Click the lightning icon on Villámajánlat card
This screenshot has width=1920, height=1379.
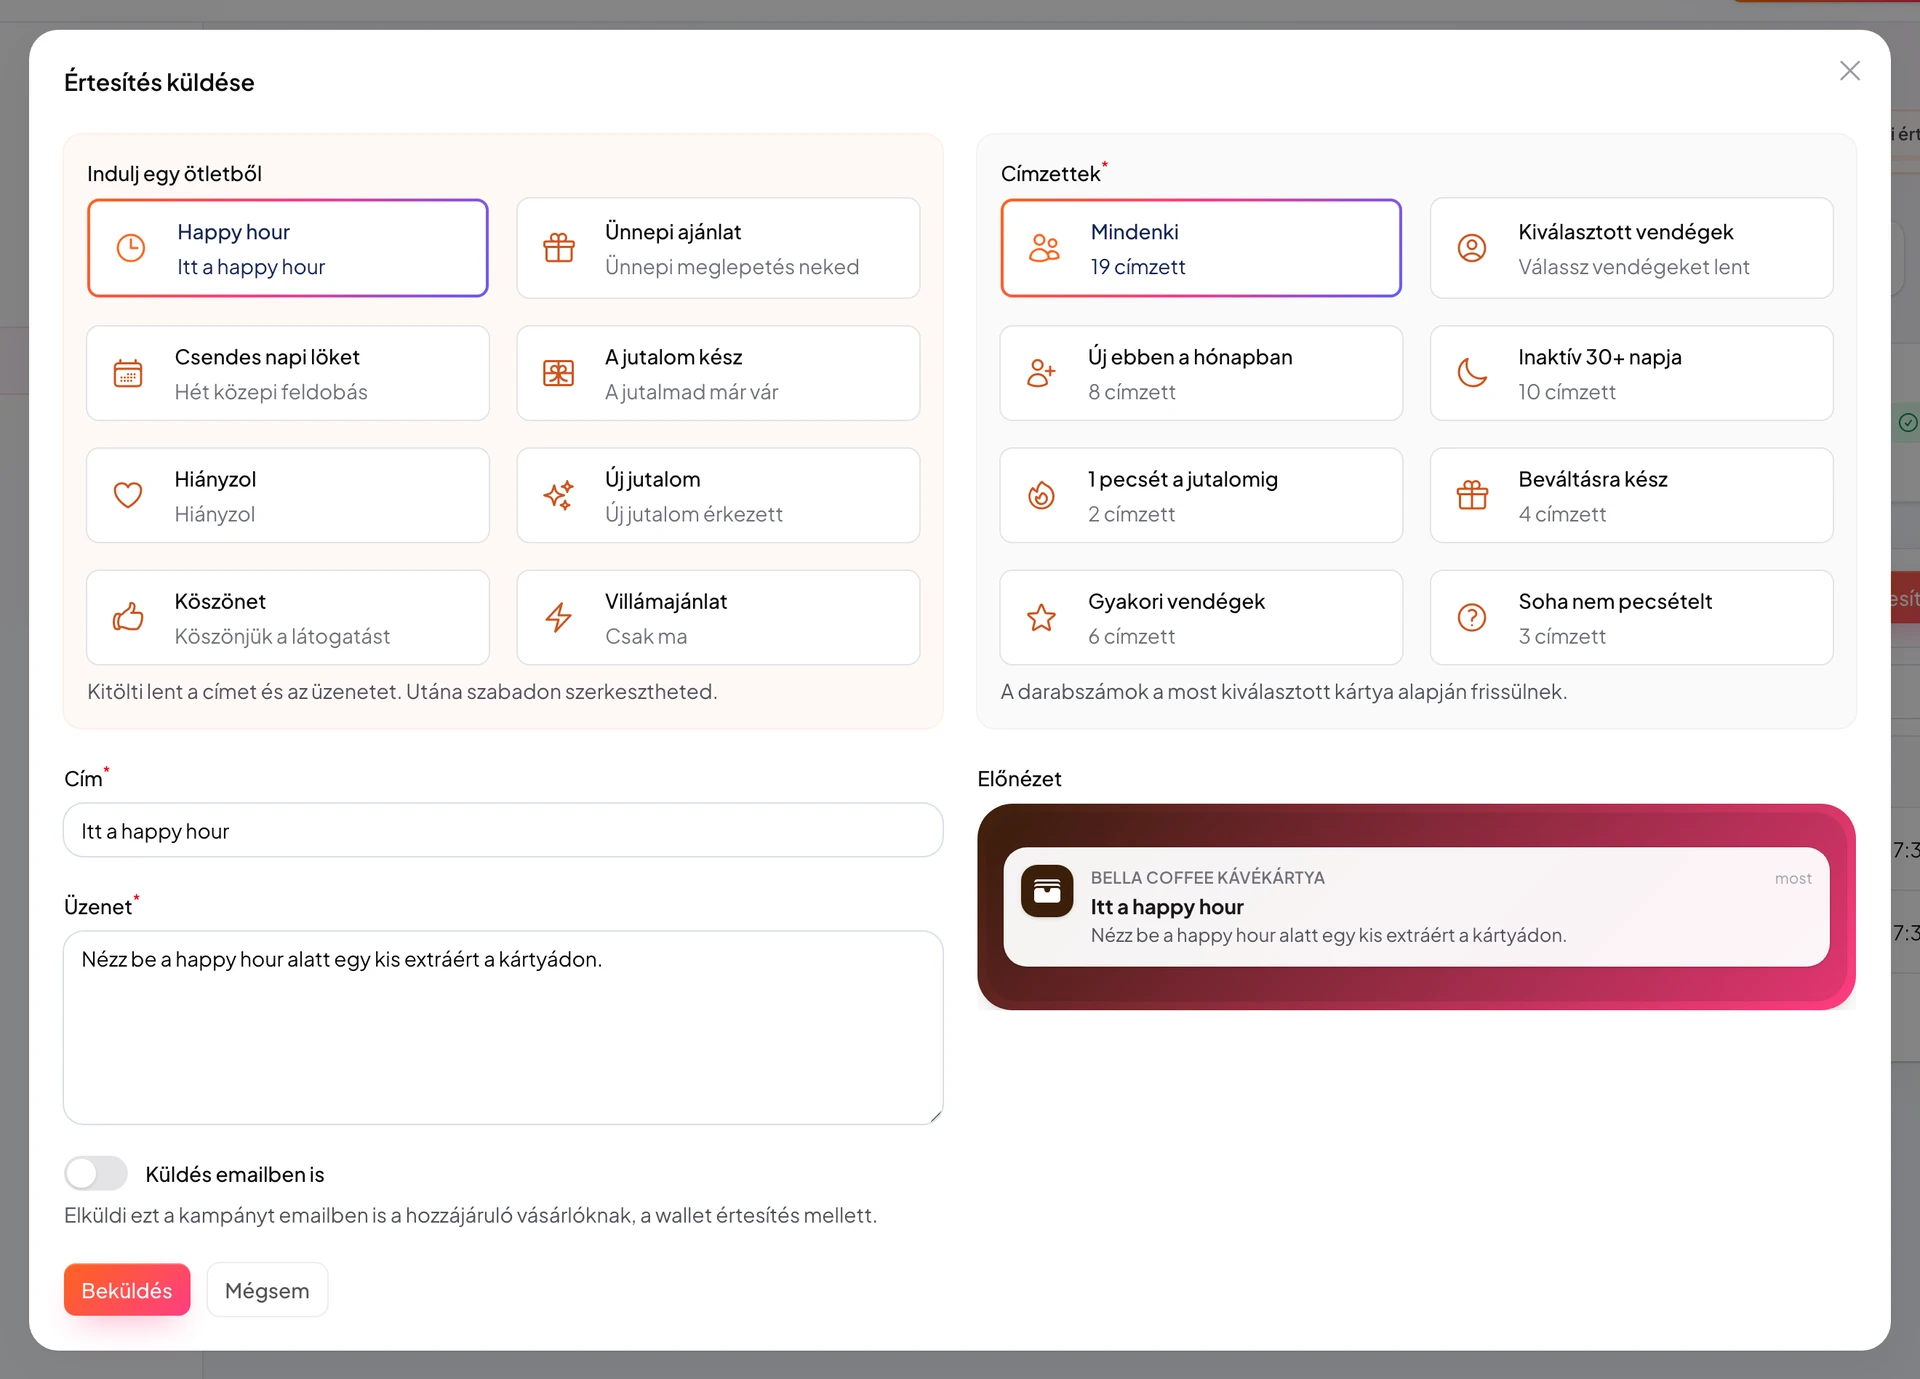(x=559, y=617)
